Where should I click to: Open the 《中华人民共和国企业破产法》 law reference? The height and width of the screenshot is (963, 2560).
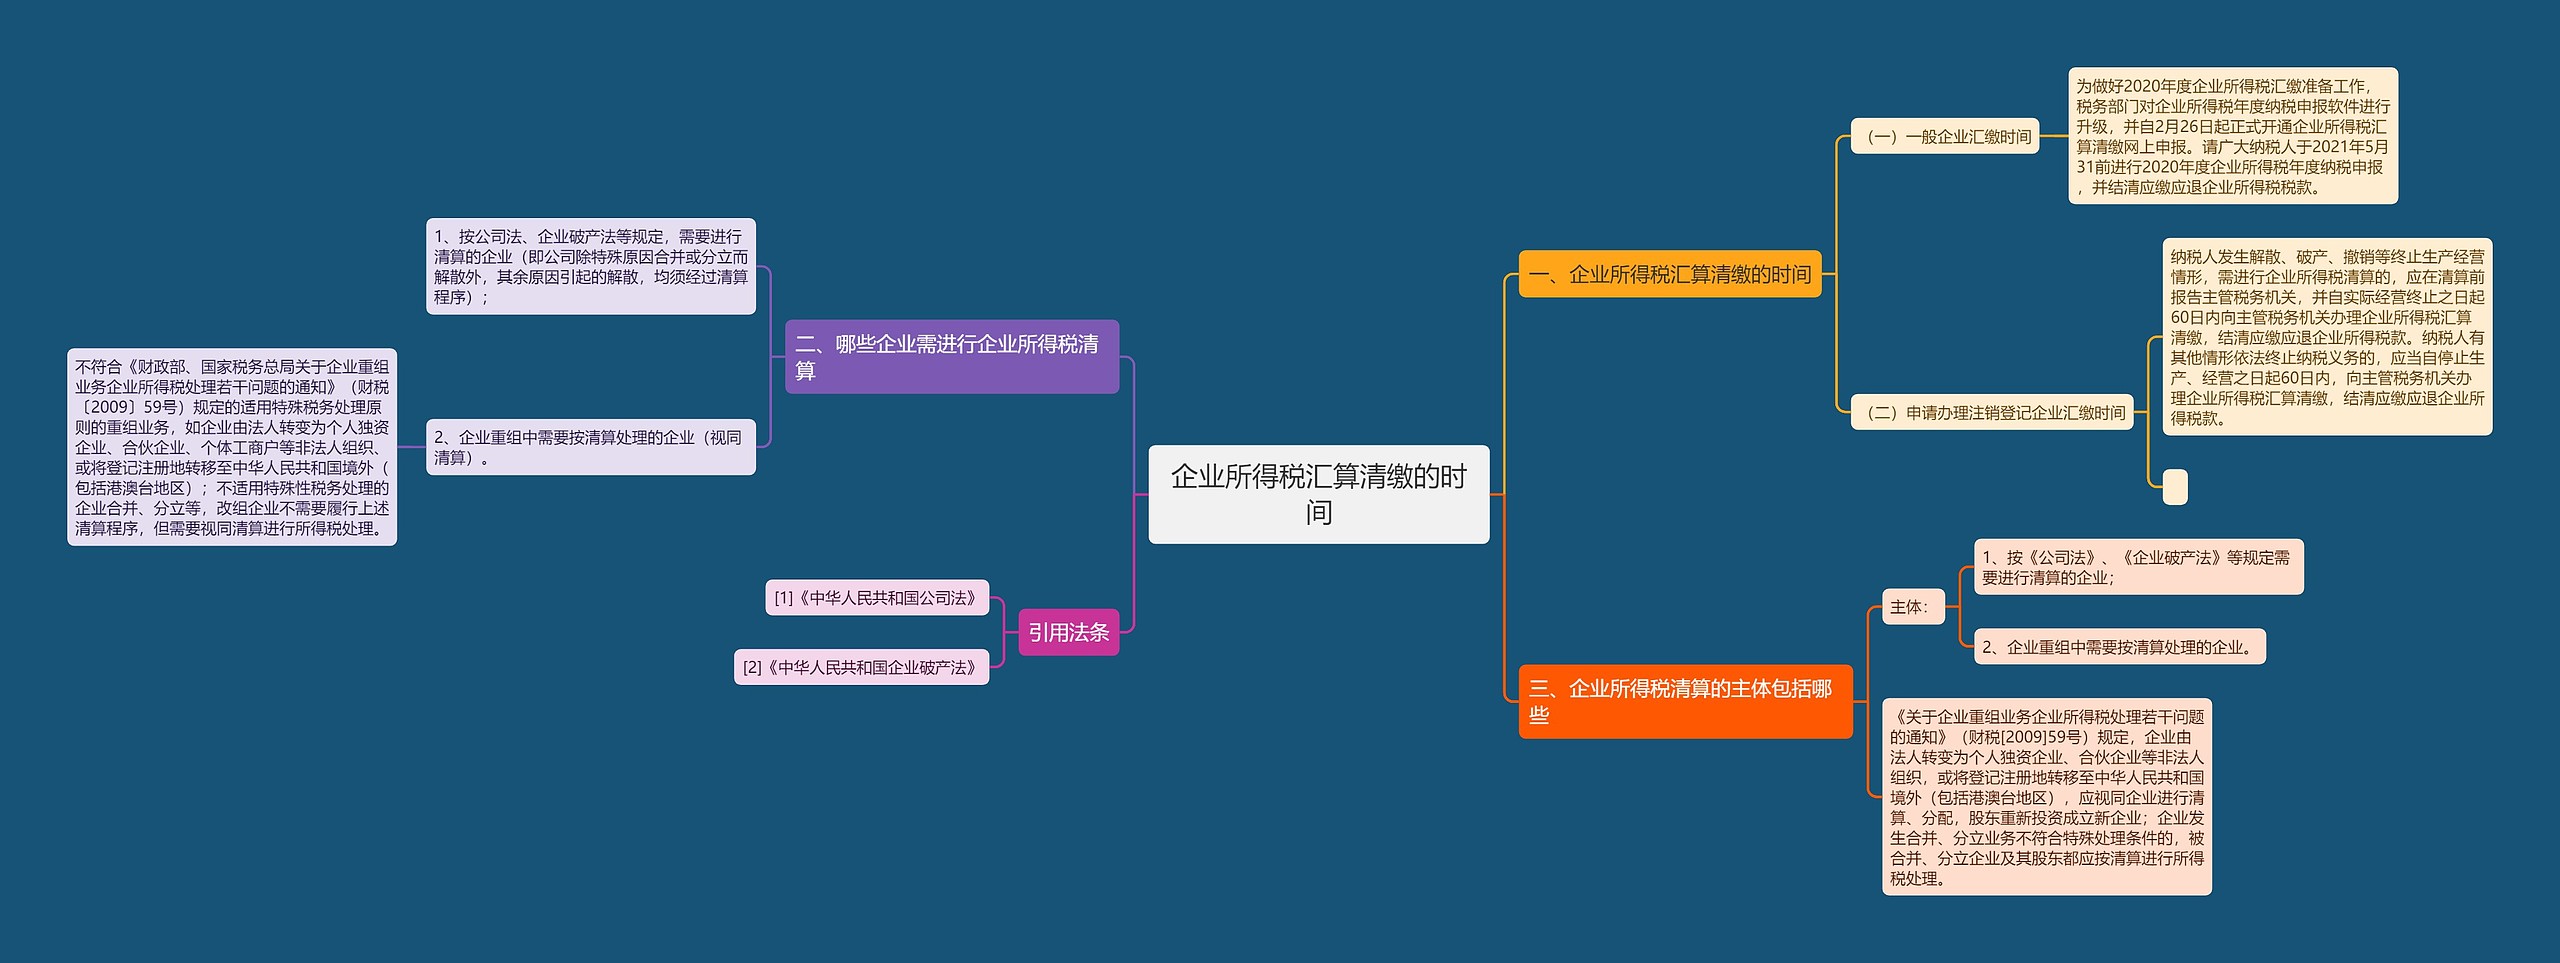point(862,666)
